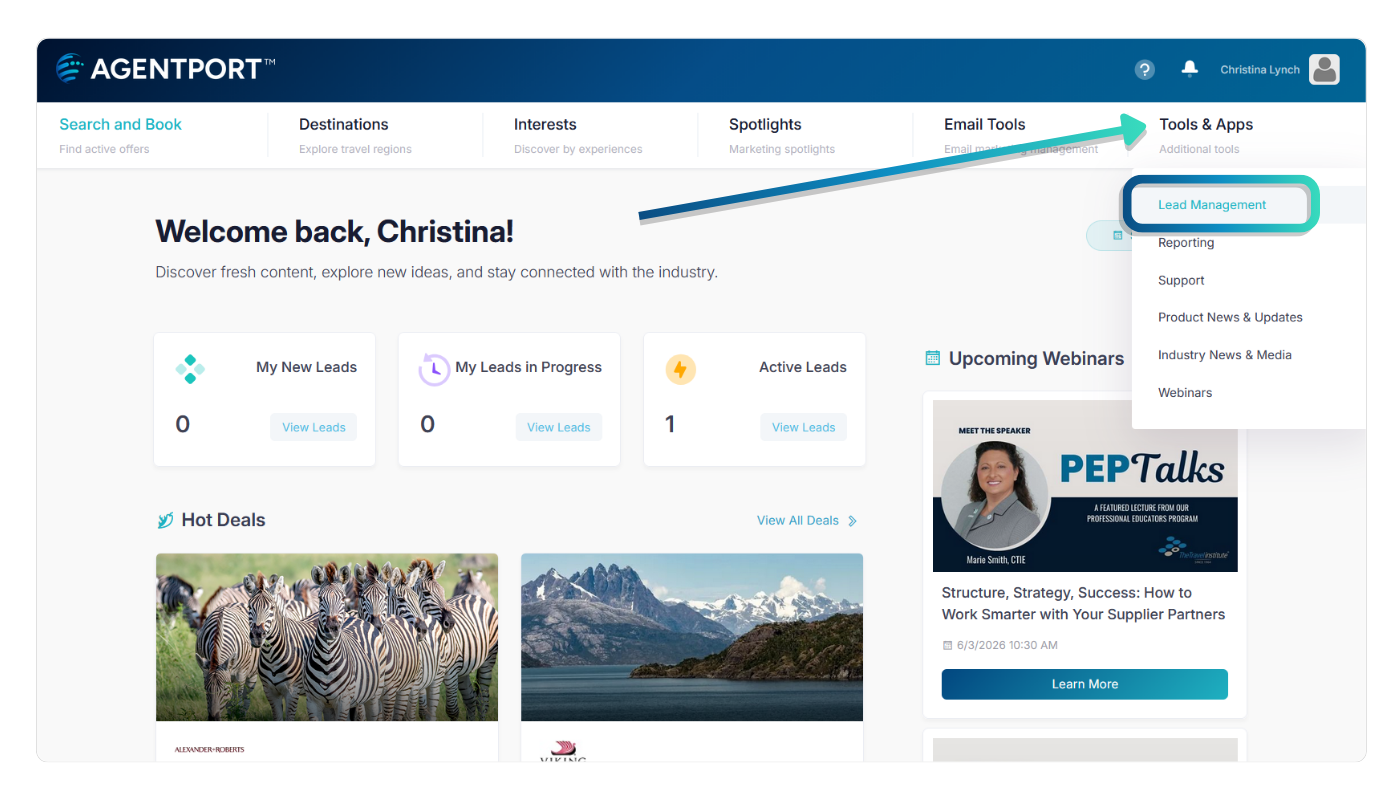The width and height of the screenshot is (1400, 800).
Task: View leads under My Leads in Progress
Action: [x=558, y=427]
